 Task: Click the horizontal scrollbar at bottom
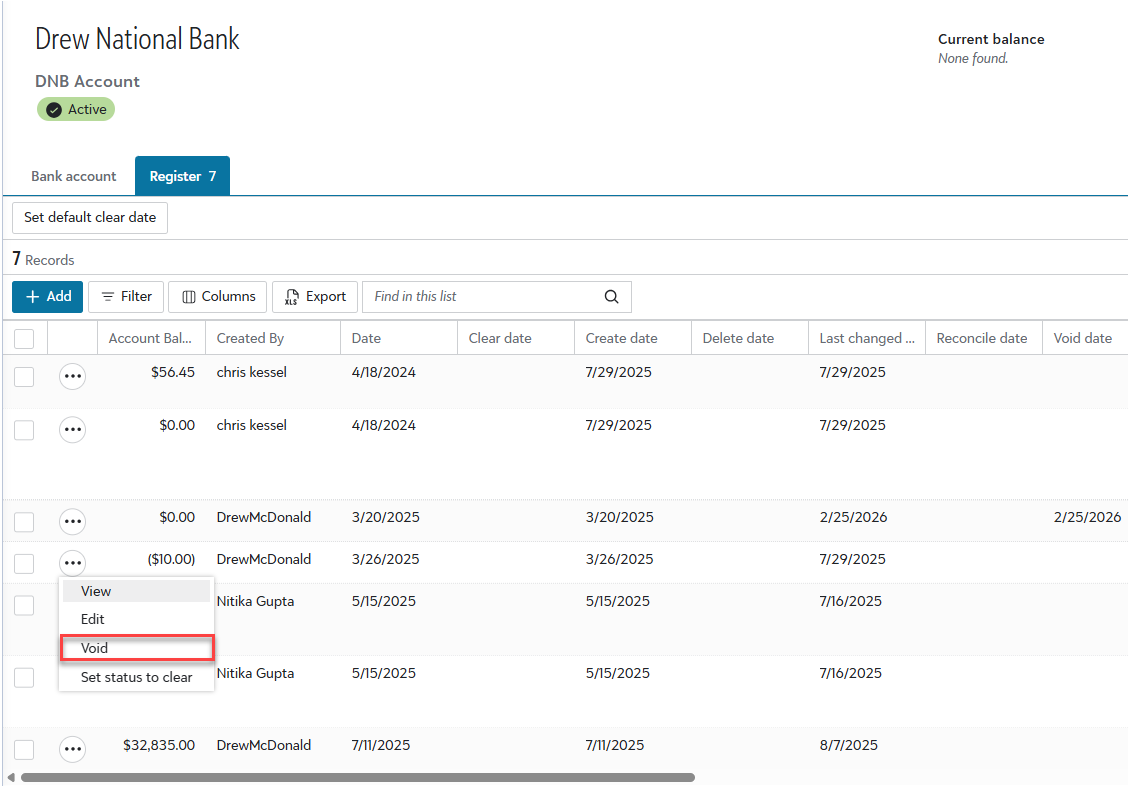click(357, 777)
